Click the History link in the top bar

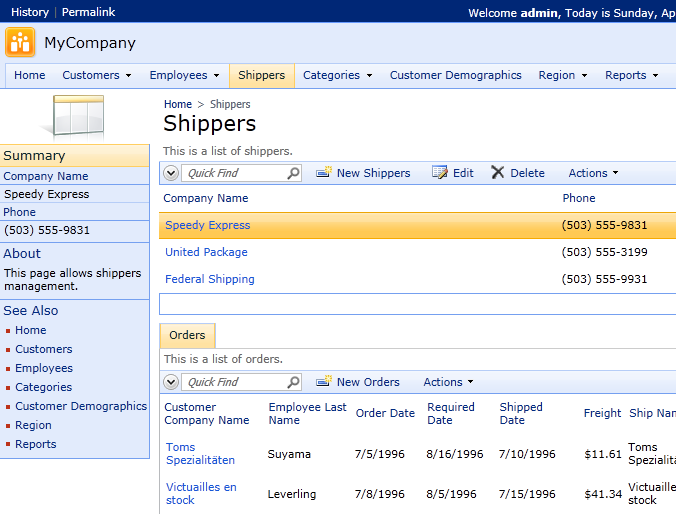coord(30,12)
